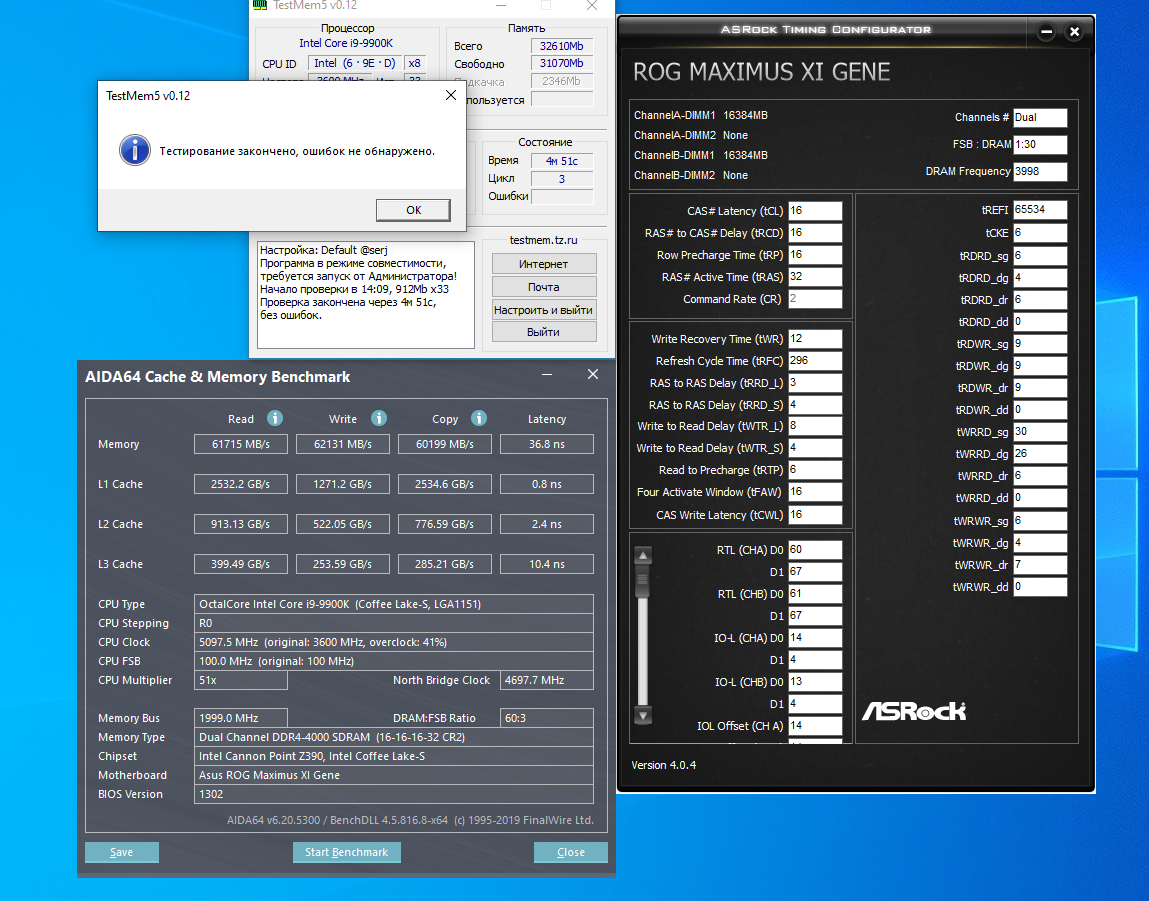
Task: Save the AIDA64 benchmark results
Action: point(122,852)
